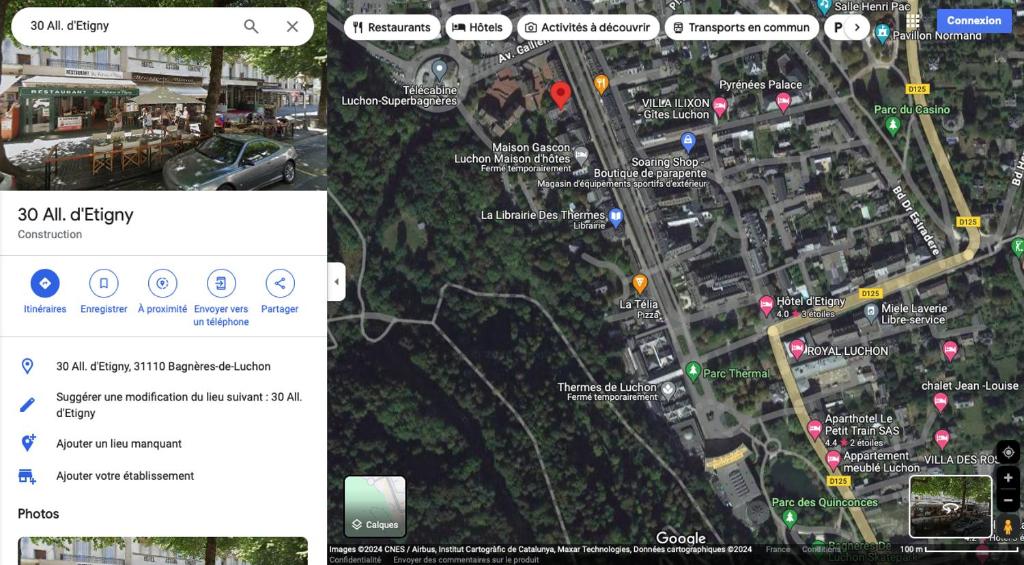Click the Photos section heading

point(39,513)
